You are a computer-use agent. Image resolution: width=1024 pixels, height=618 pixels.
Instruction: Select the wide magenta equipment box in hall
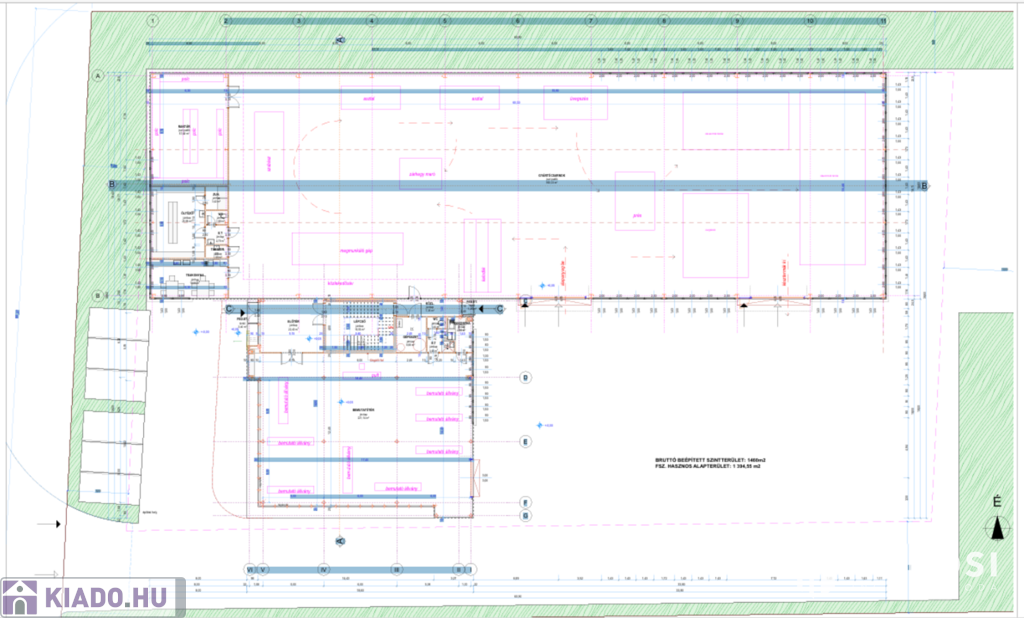[x=347, y=248]
